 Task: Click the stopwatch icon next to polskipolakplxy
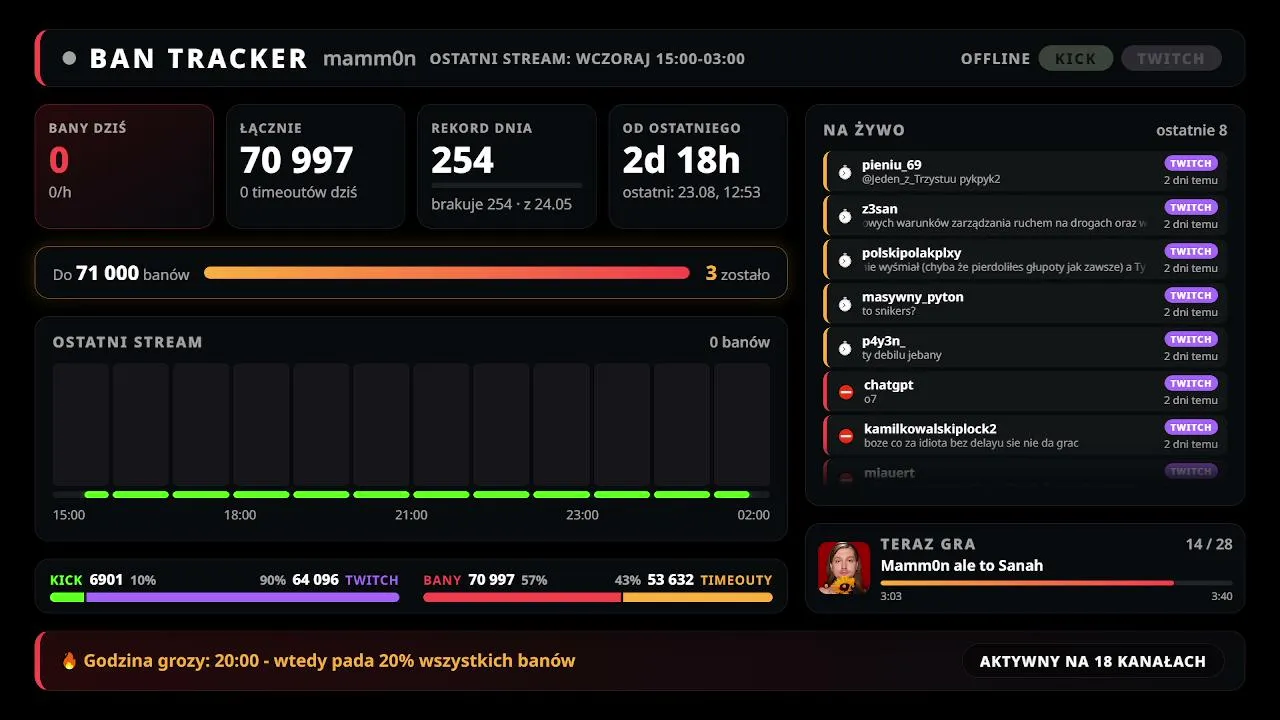click(x=845, y=260)
